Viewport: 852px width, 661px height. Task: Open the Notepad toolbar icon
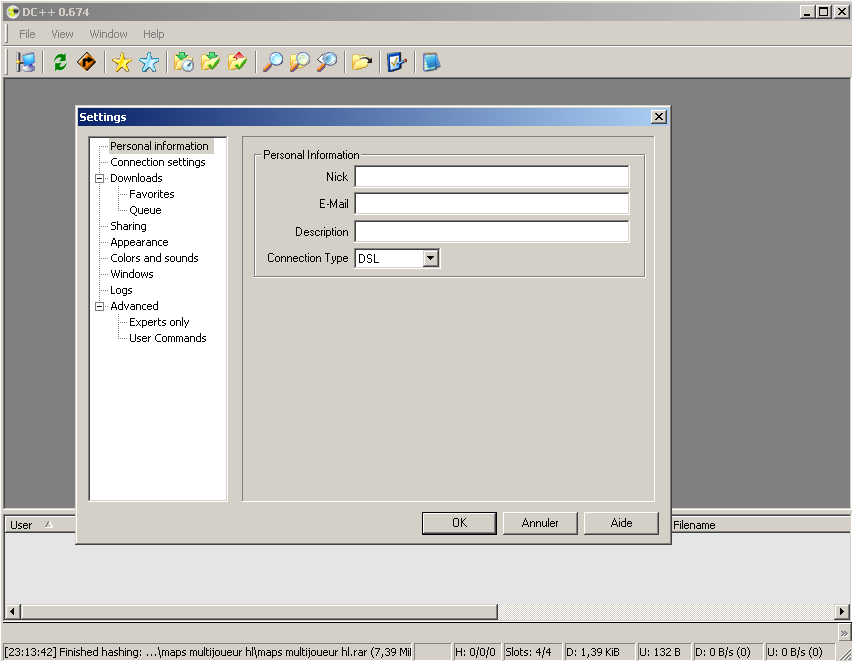431,62
